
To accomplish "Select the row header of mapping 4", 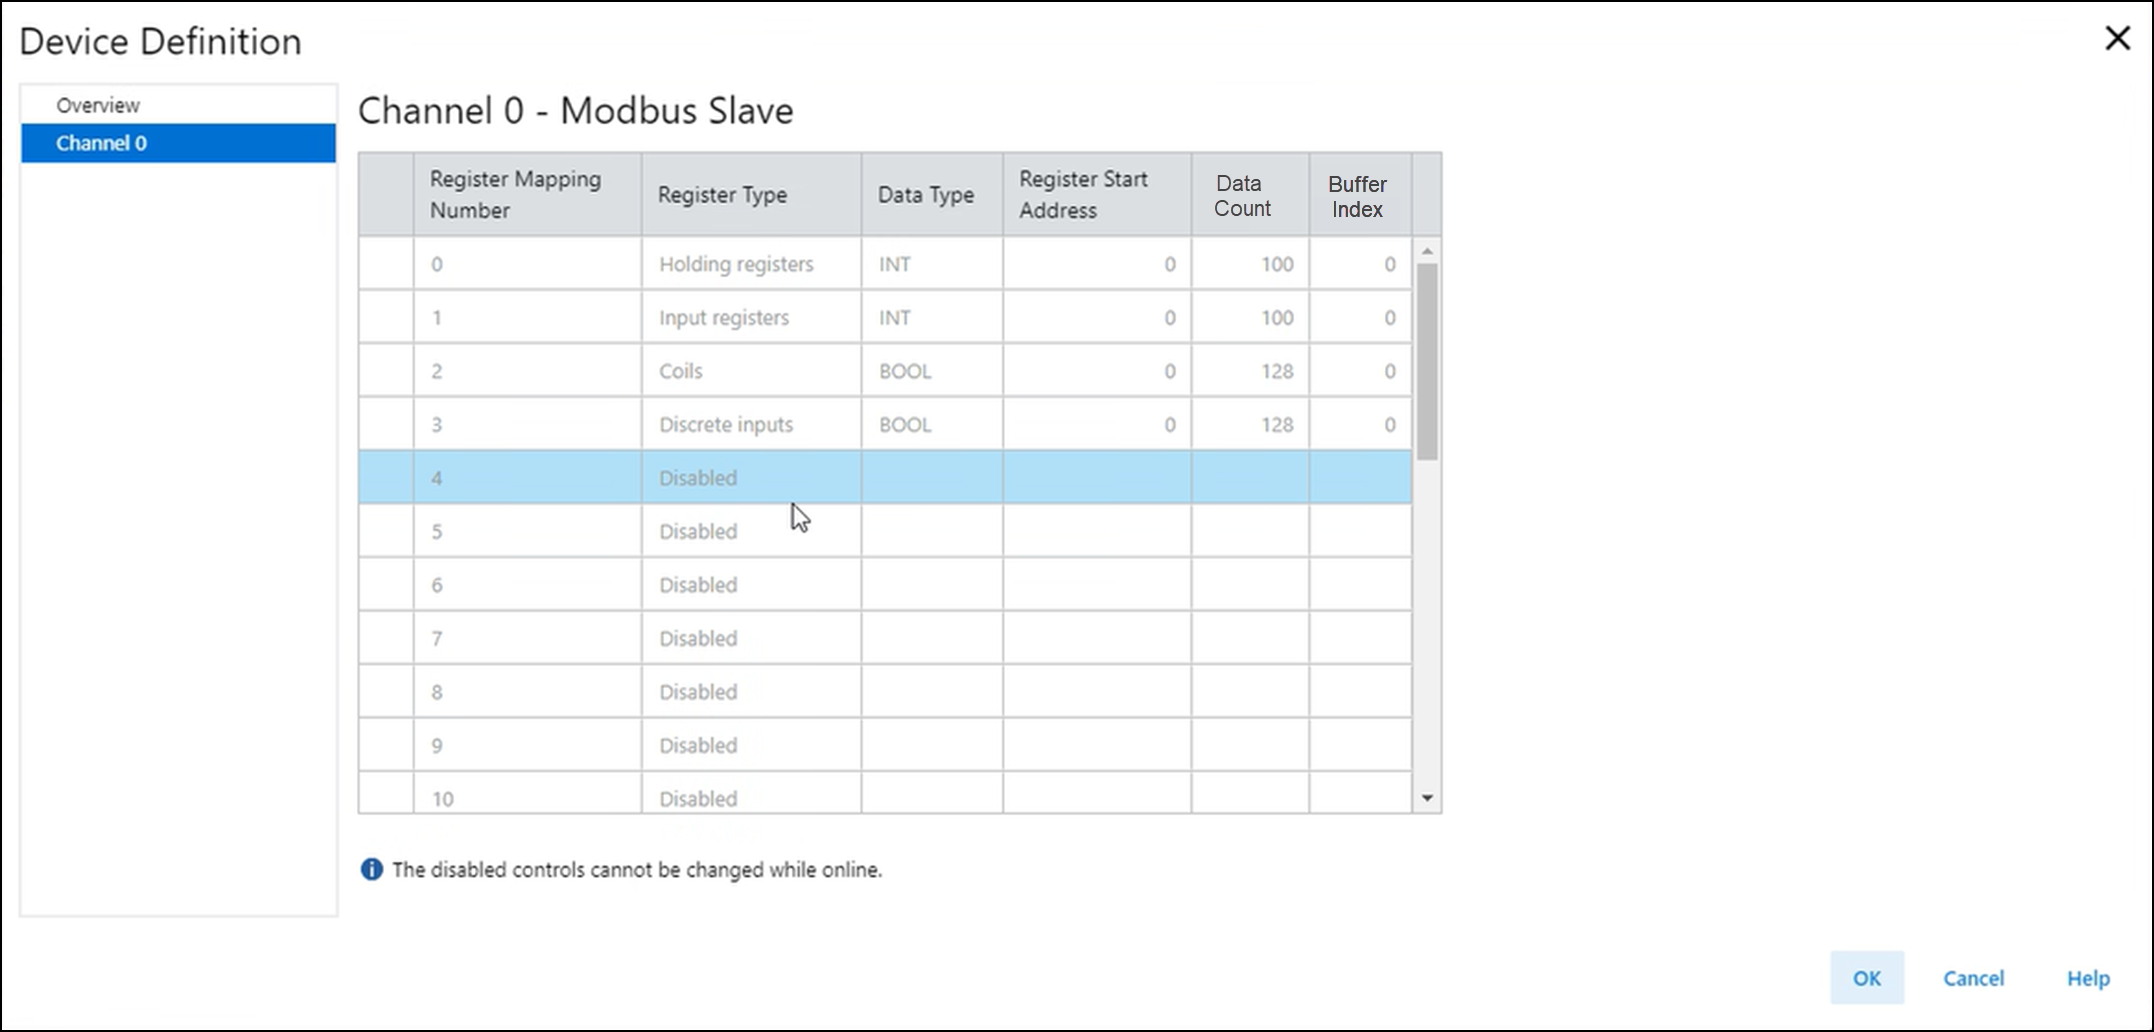I will point(386,478).
